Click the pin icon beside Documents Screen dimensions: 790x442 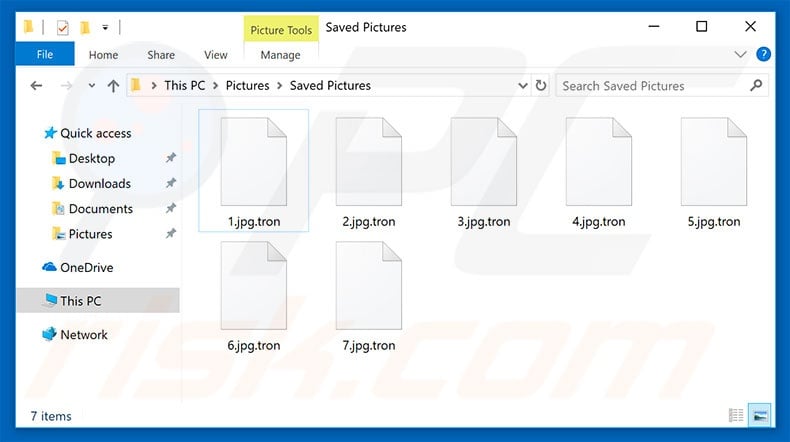coord(171,208)
